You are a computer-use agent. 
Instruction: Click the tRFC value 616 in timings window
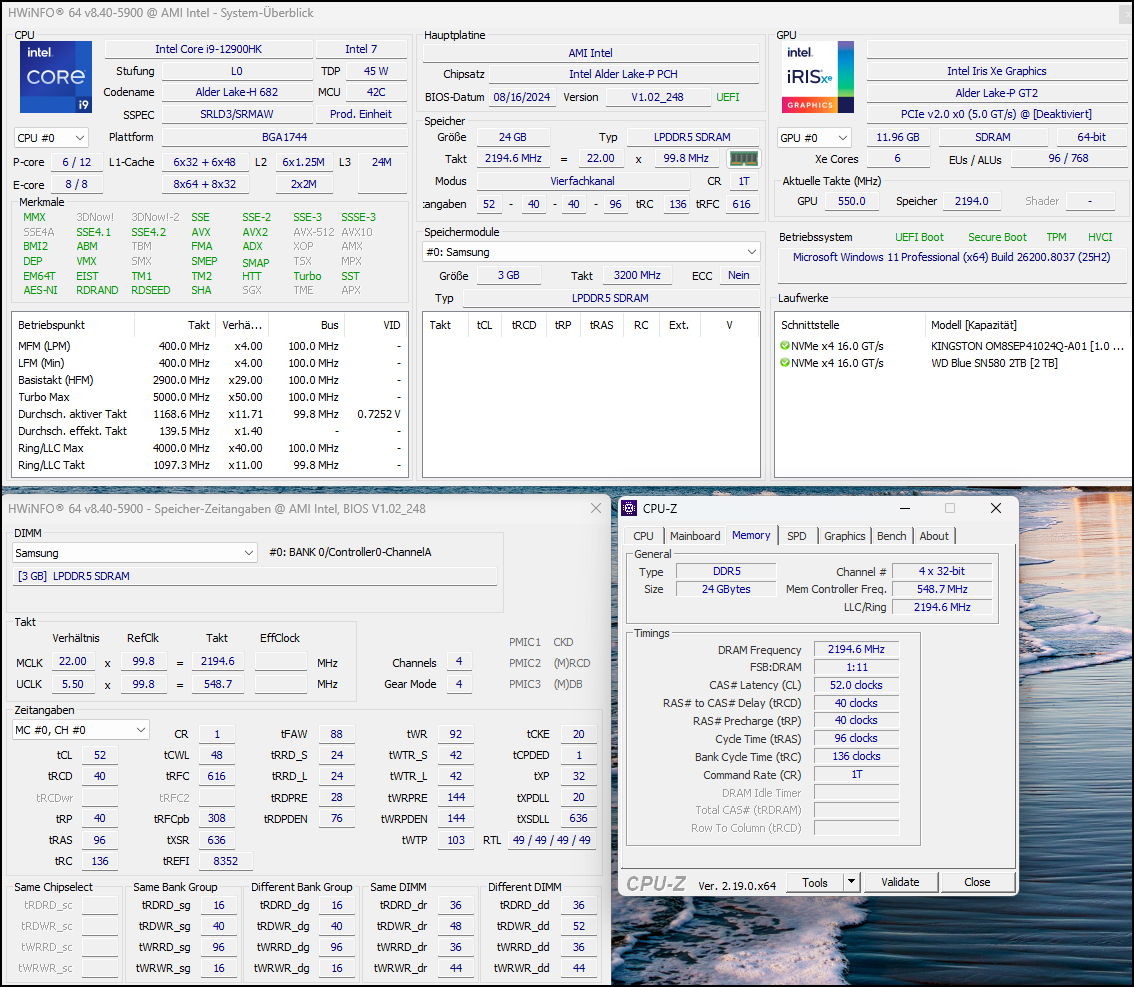217,776
